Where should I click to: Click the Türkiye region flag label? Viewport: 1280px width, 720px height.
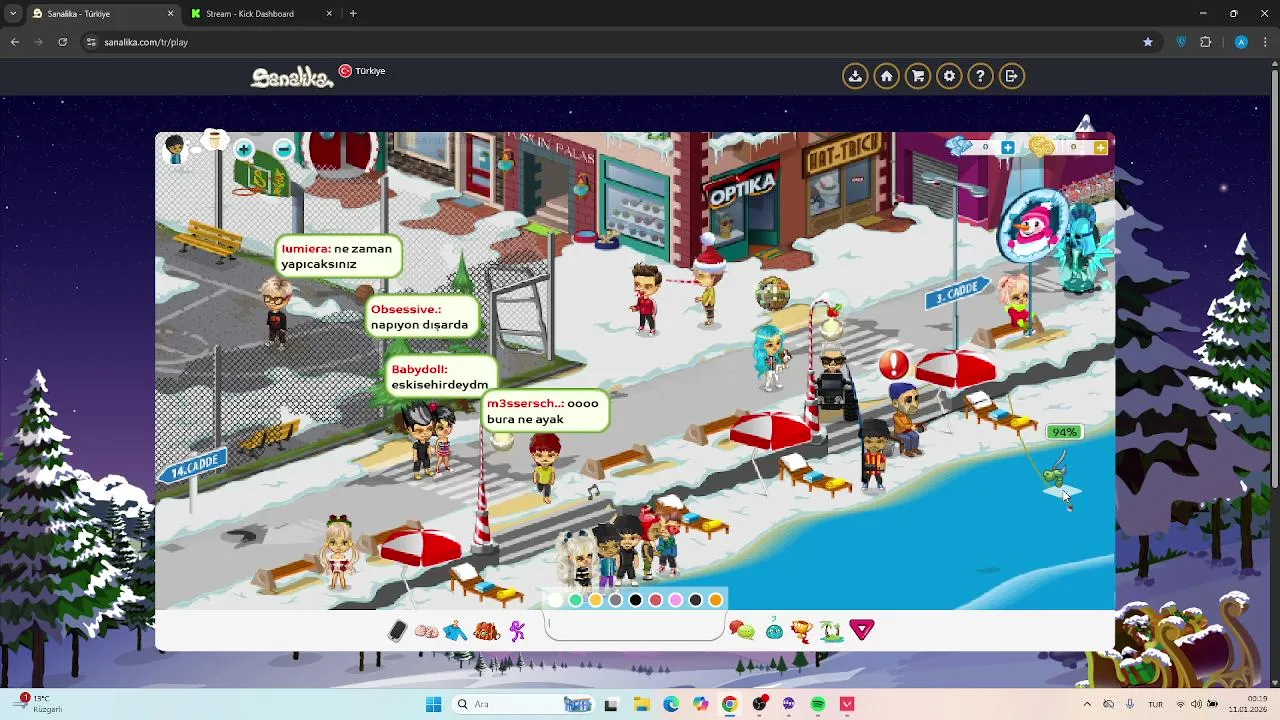(x=362, y=71)
